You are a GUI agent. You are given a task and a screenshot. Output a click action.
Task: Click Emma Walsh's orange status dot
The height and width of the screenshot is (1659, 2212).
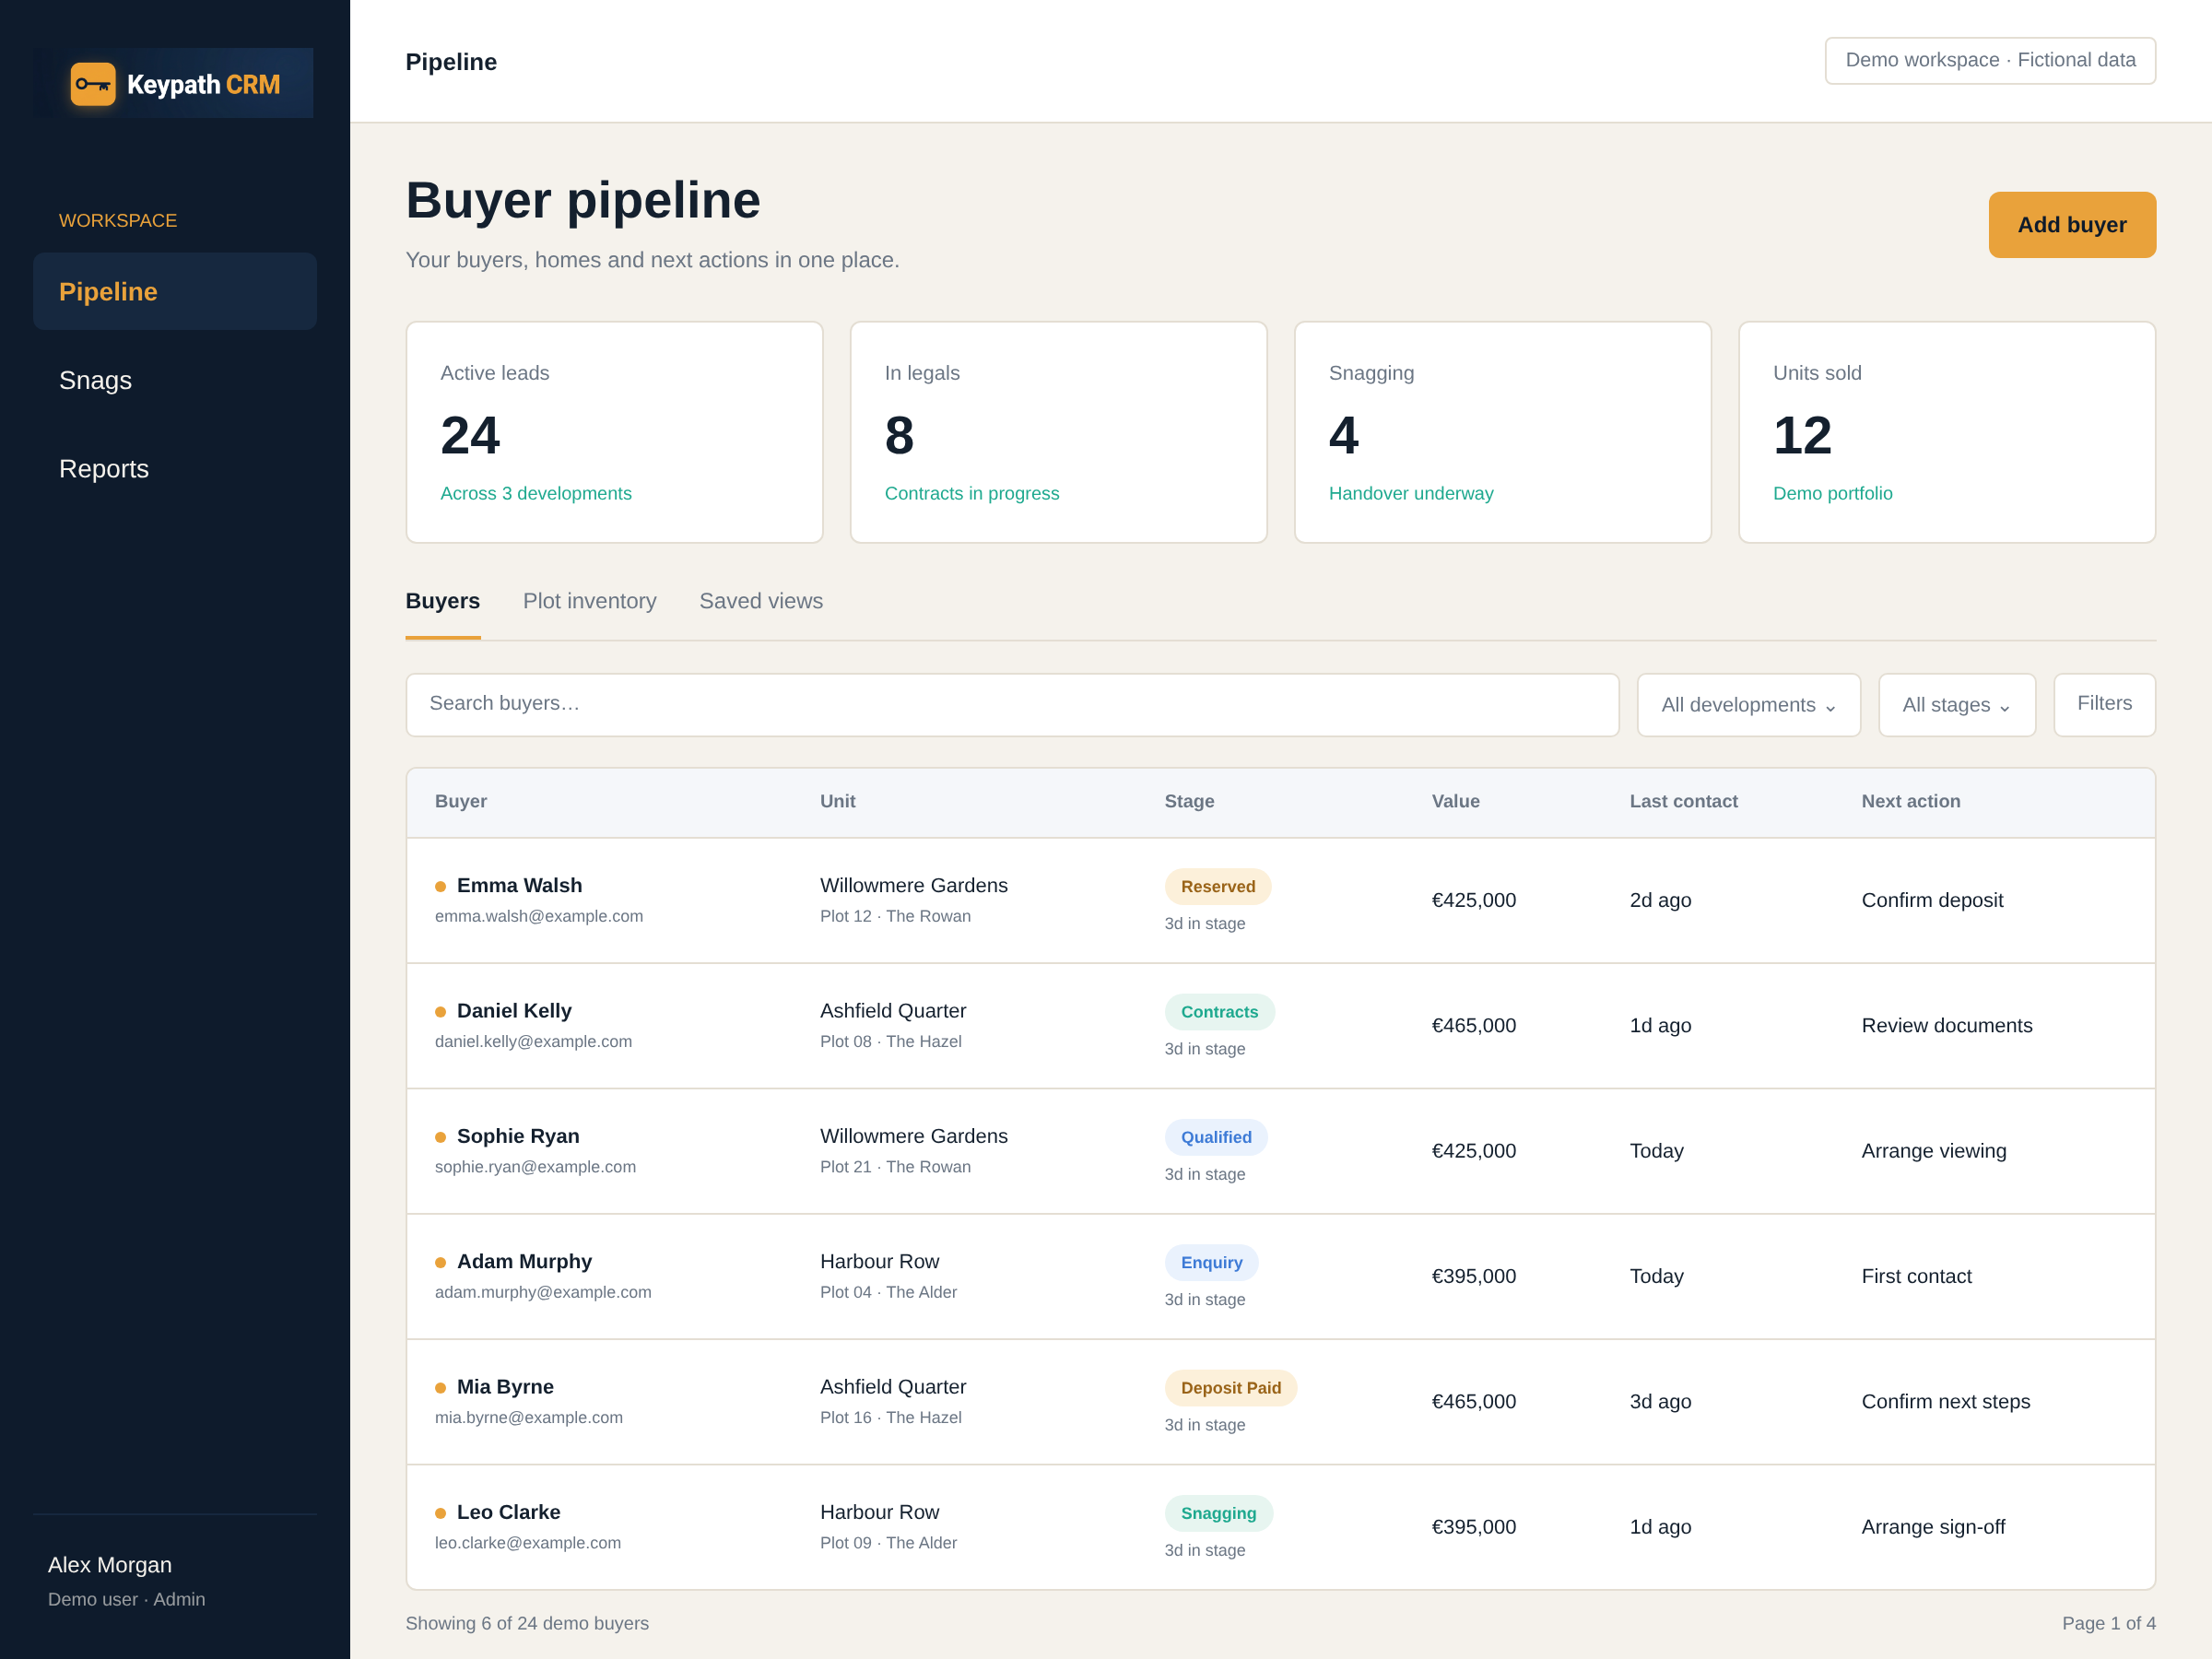(x=440, y=886)
